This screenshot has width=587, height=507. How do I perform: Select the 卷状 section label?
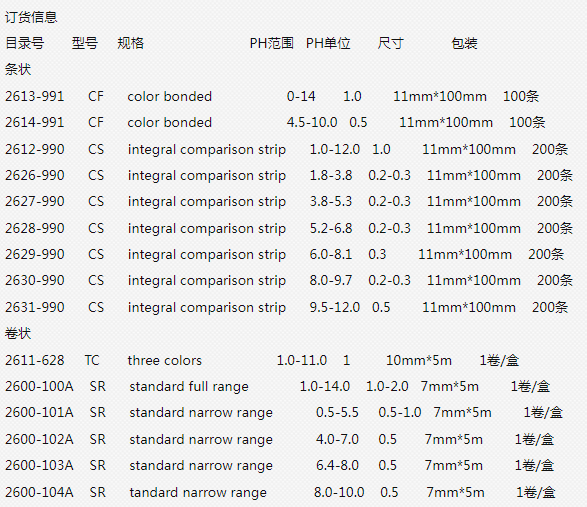[x=18, y=333]
